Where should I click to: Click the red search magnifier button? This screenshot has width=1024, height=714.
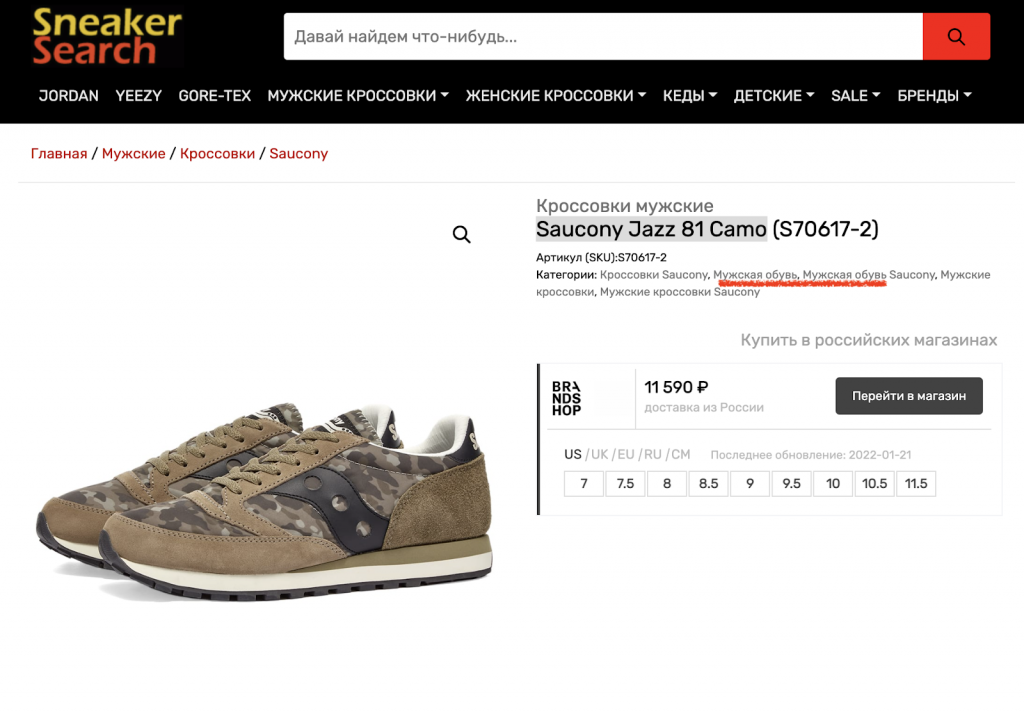click(956, 37)
